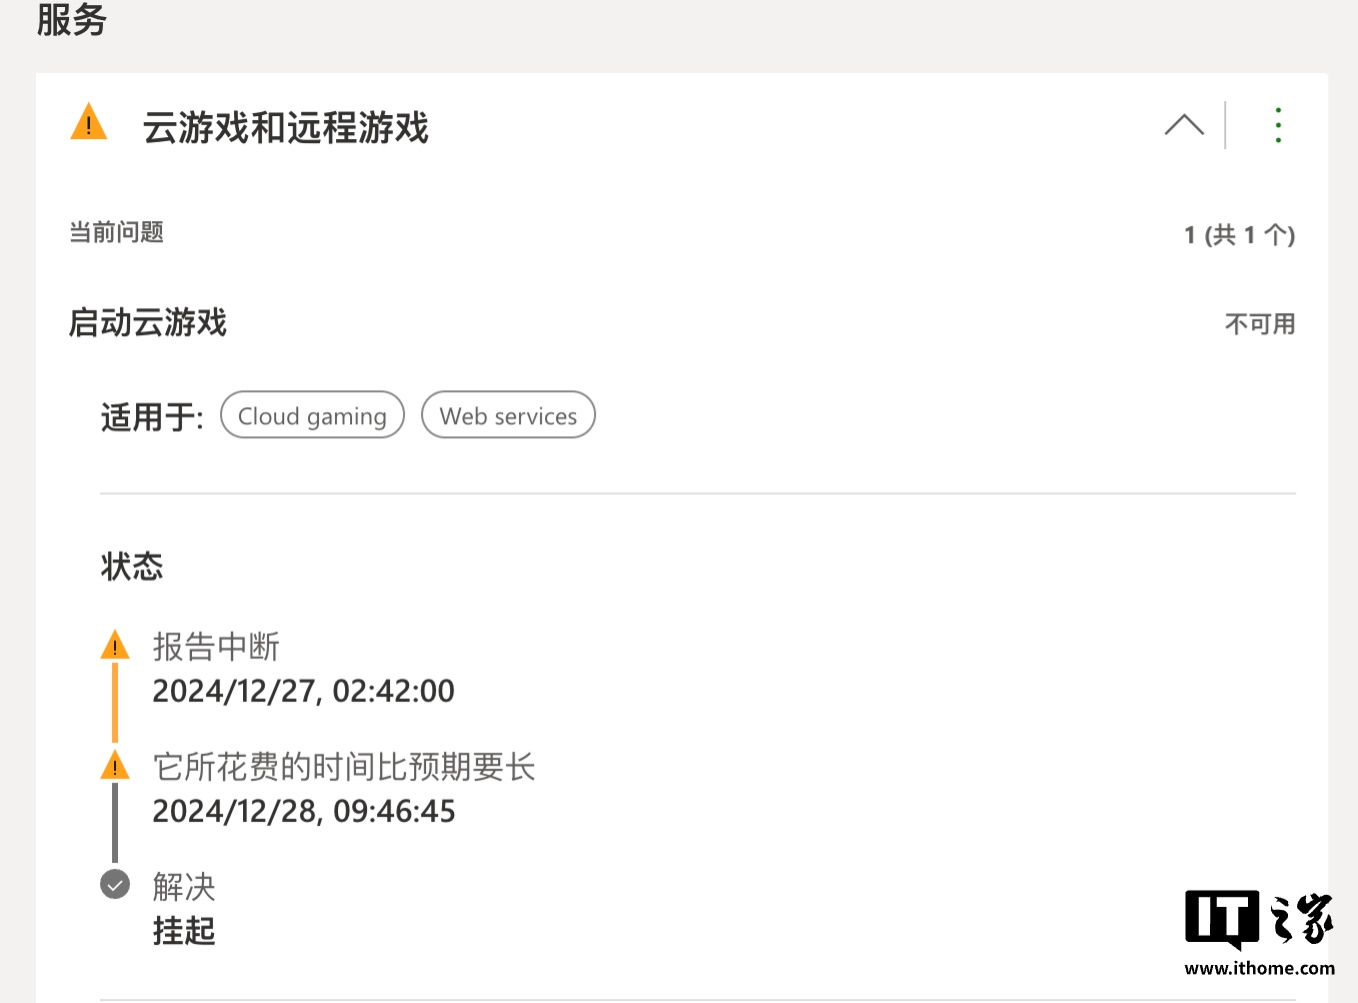
Task: Click the warning triangle beside 云游戏和远程游戏
Action: [88, 123]
